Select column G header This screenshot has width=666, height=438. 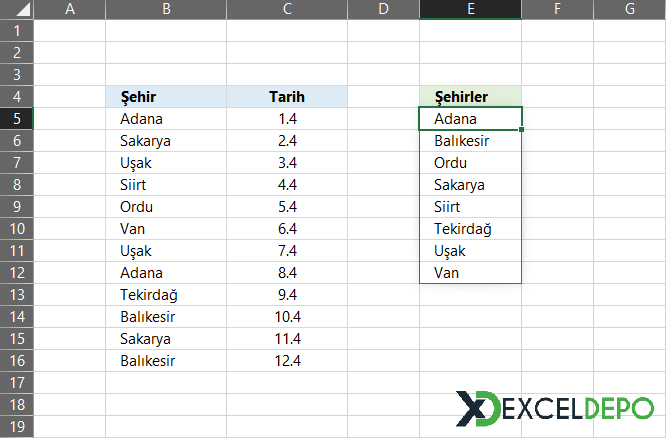[x=629, y=9]
